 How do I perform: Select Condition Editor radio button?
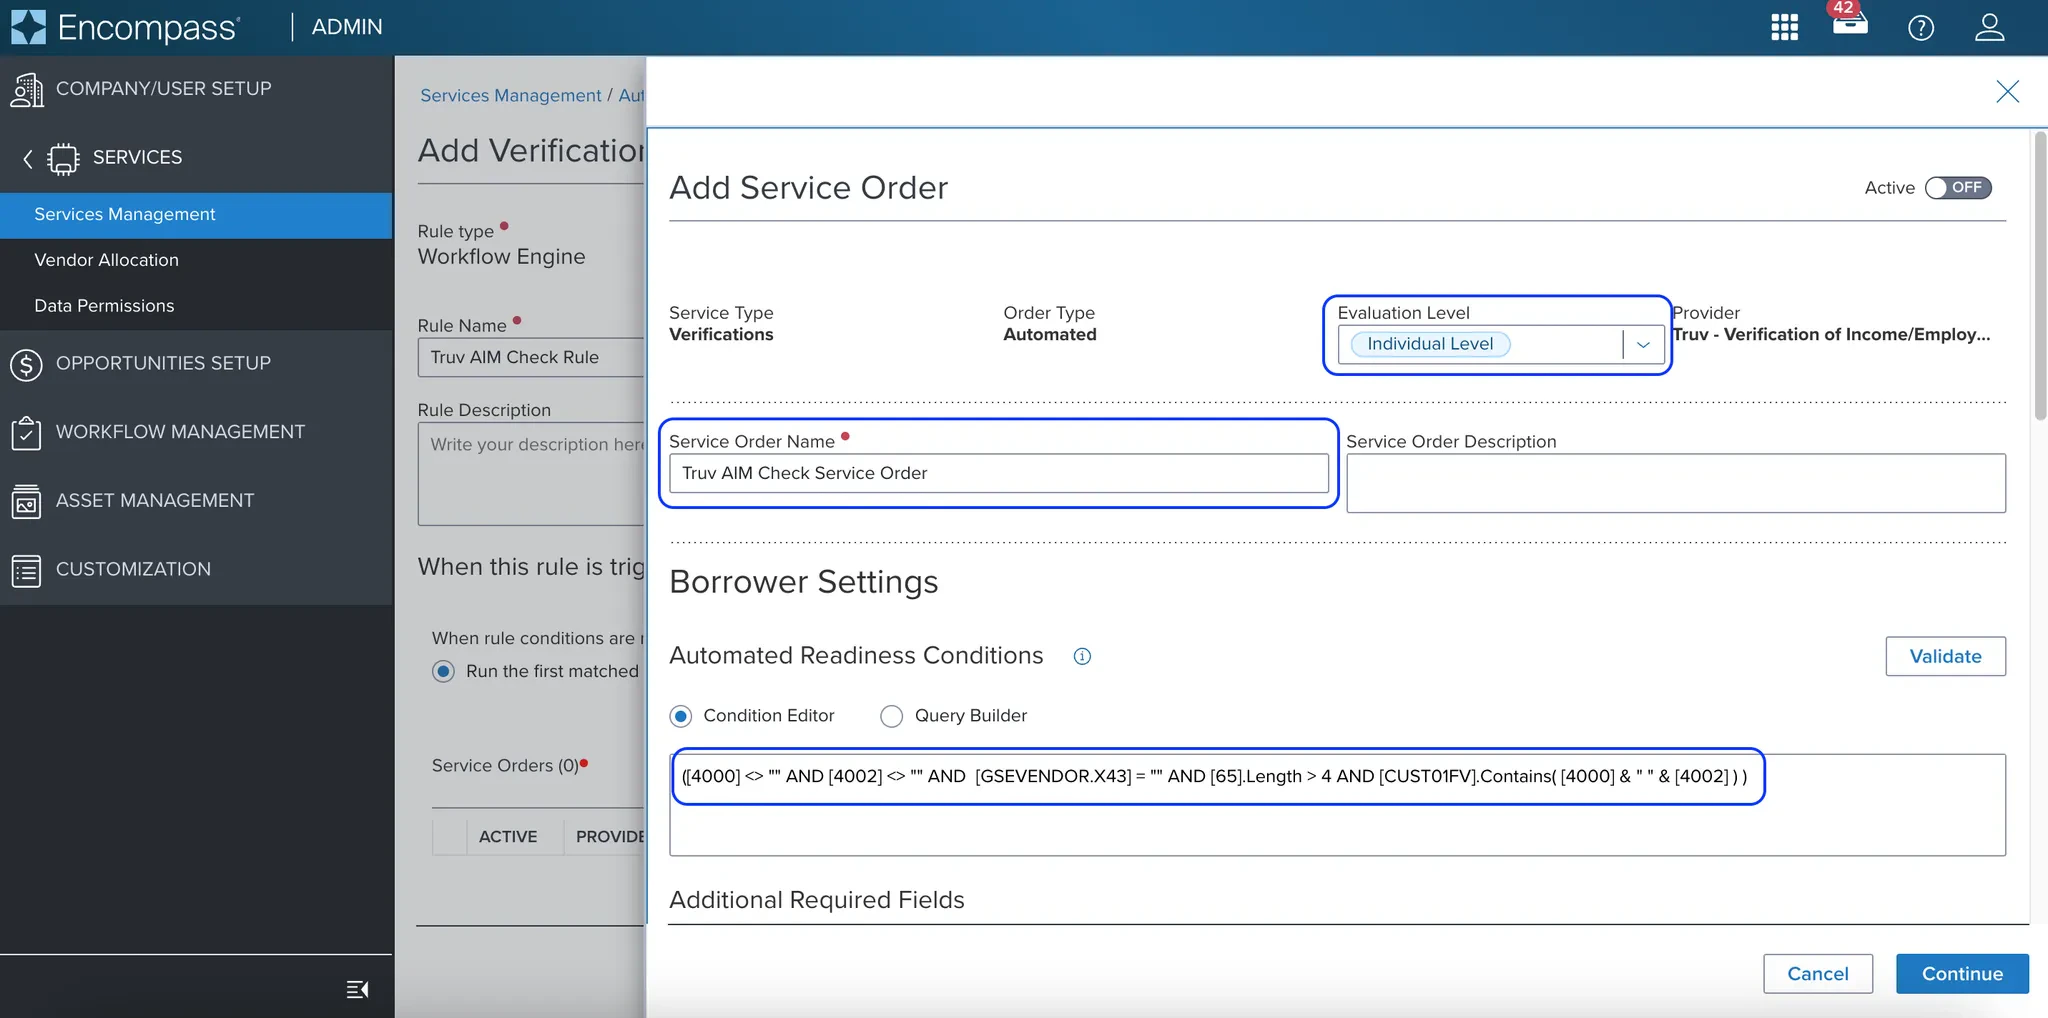[x=683, y=716]
